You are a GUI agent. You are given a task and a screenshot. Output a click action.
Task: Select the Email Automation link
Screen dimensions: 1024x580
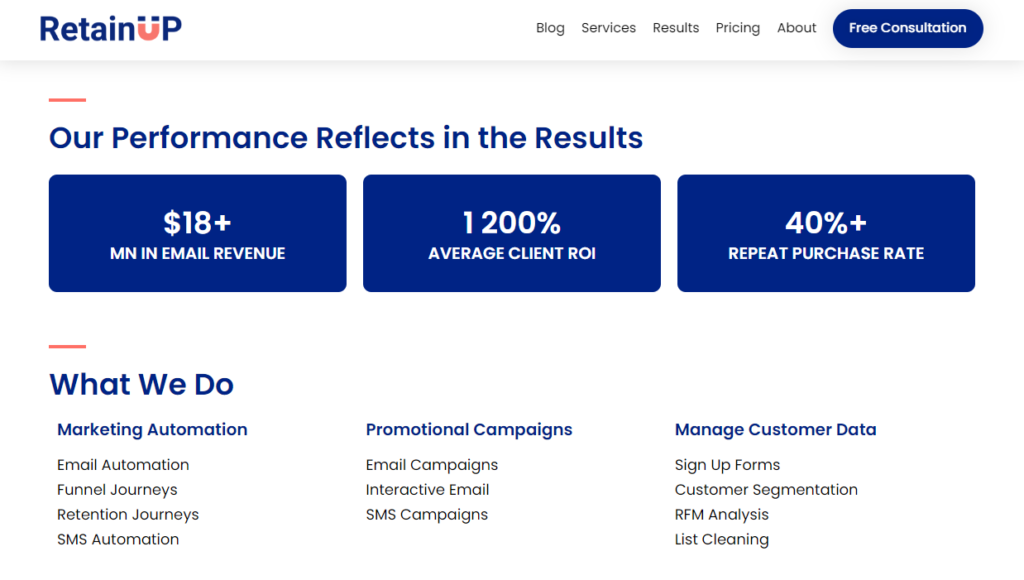coord(122,464)
